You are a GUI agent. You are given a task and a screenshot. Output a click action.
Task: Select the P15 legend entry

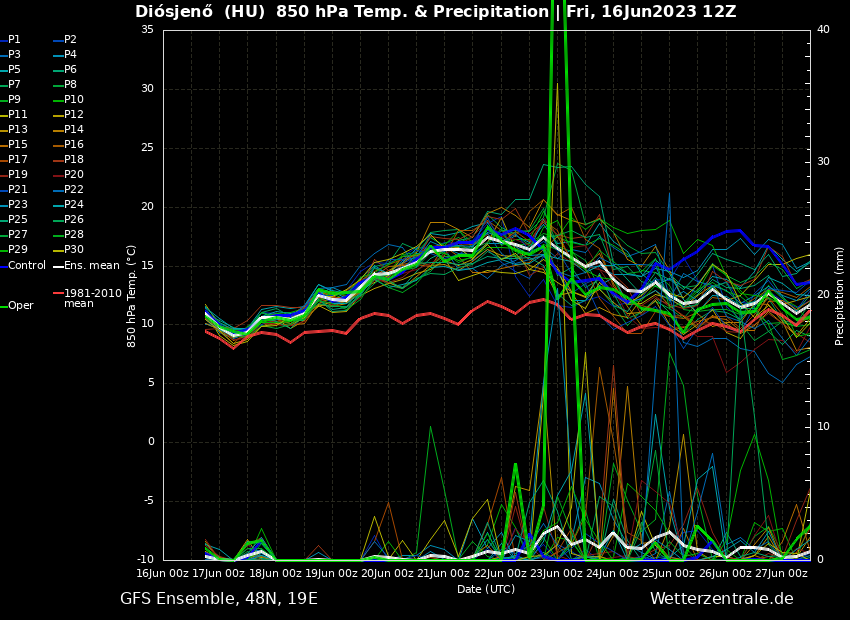point(18,145)
